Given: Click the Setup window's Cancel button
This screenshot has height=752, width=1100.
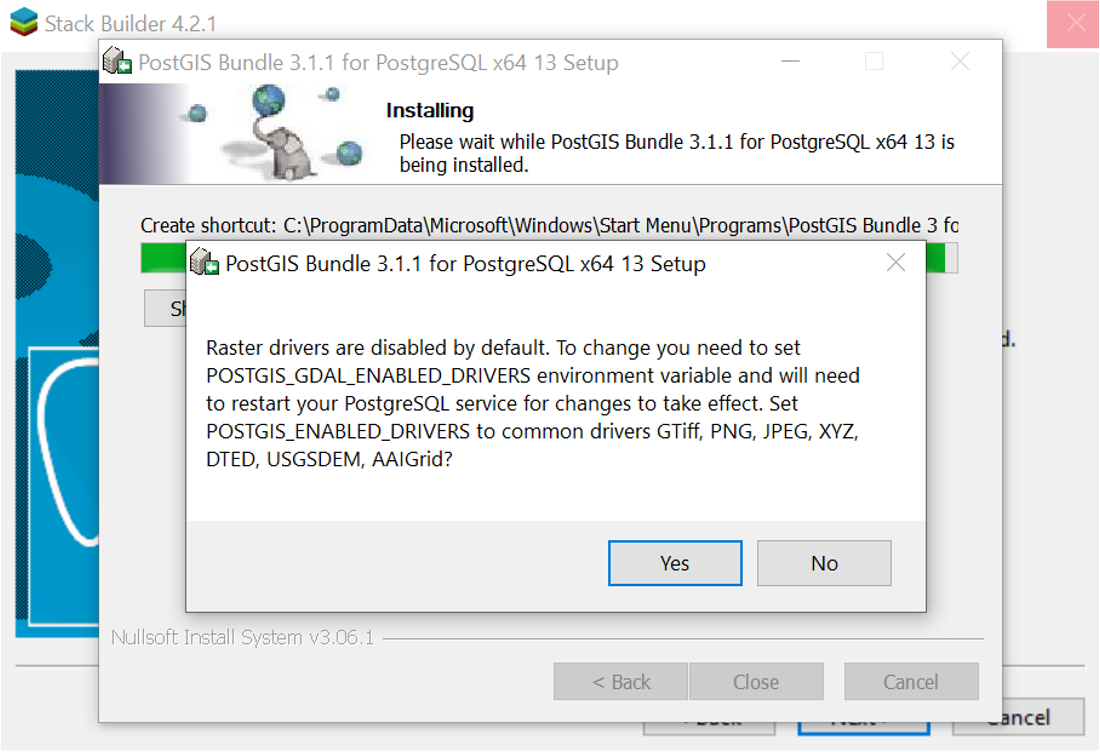Looking at the screenshot, I should click(x=911, y=682).
